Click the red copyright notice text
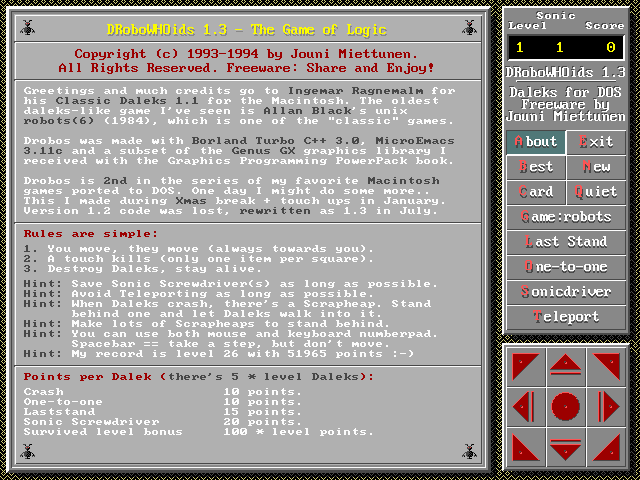 (246, 61)
